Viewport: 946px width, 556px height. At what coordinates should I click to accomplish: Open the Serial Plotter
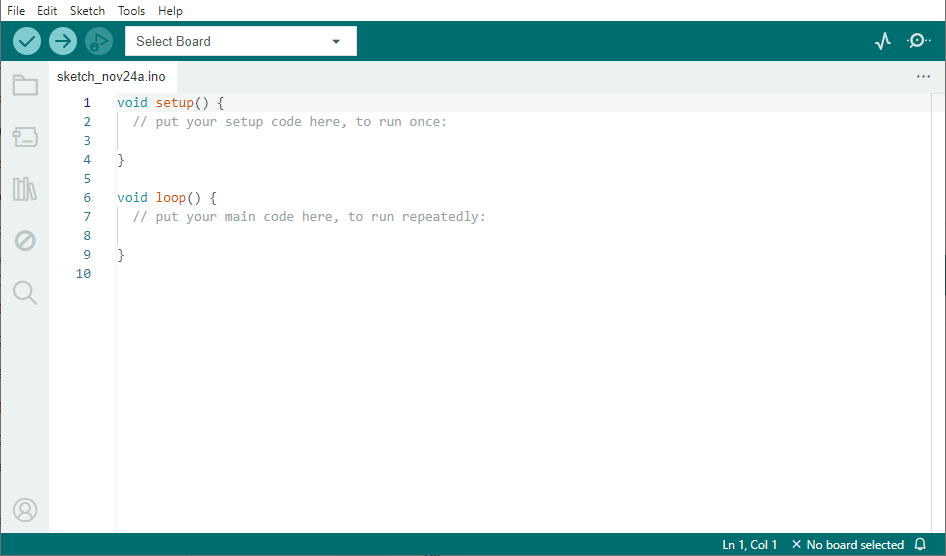coord(883,41)
